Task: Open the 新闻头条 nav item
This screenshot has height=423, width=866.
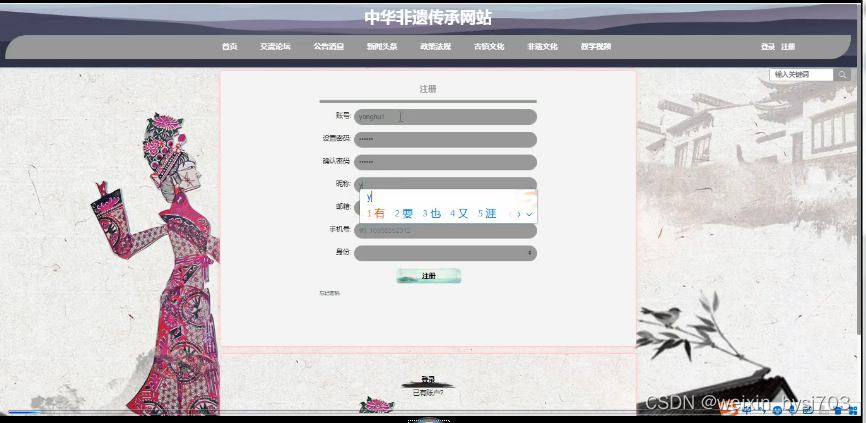Action: [382, 47]
